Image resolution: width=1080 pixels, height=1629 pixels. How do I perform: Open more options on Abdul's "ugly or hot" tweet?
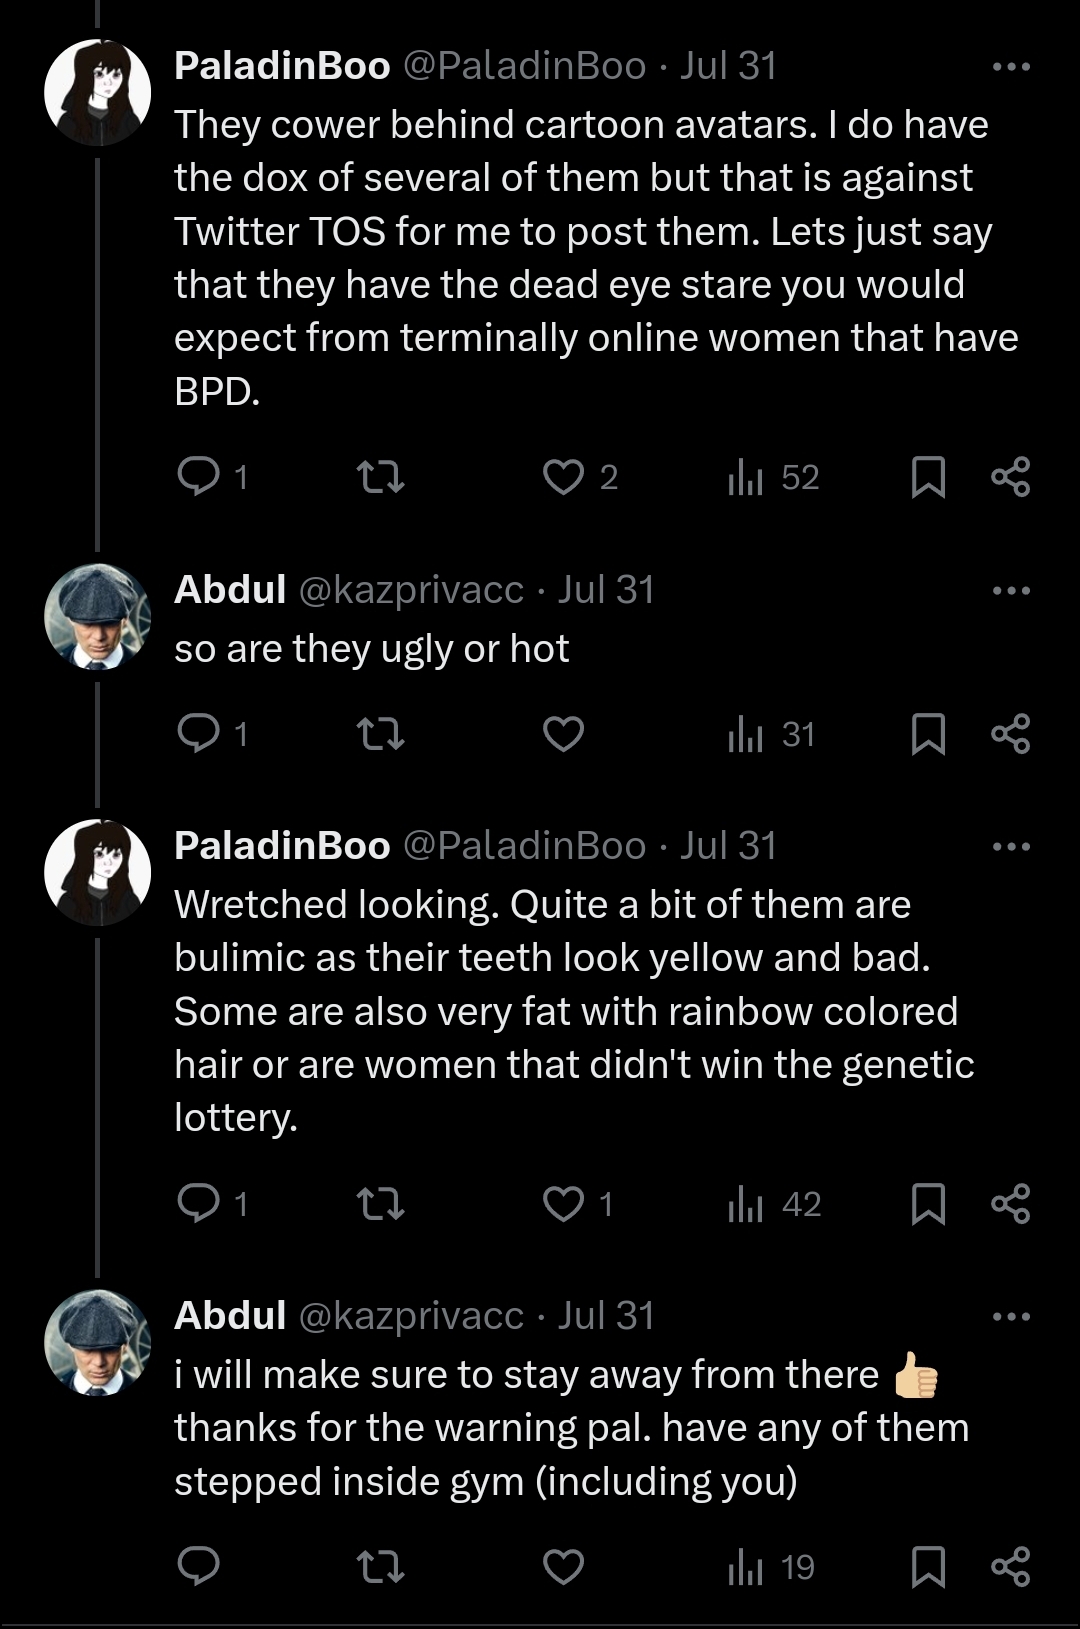[1011, 591]
